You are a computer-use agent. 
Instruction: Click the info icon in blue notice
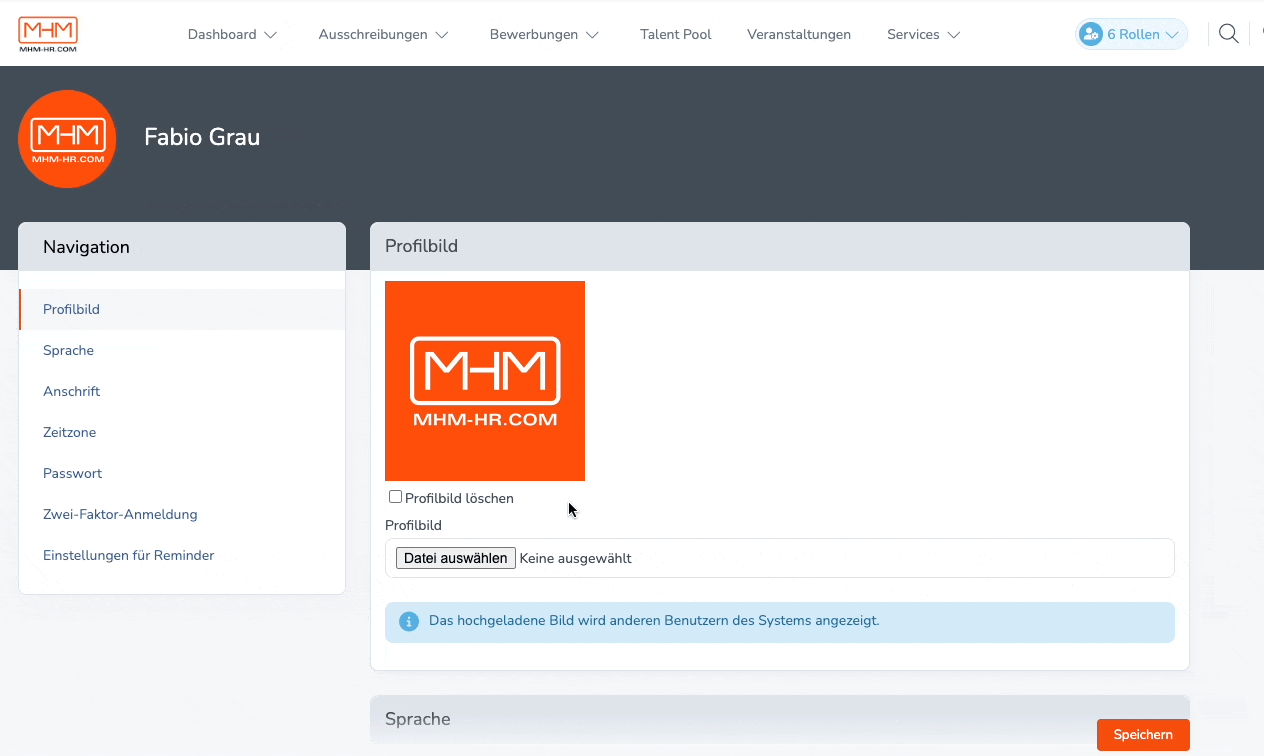point(409,621)
